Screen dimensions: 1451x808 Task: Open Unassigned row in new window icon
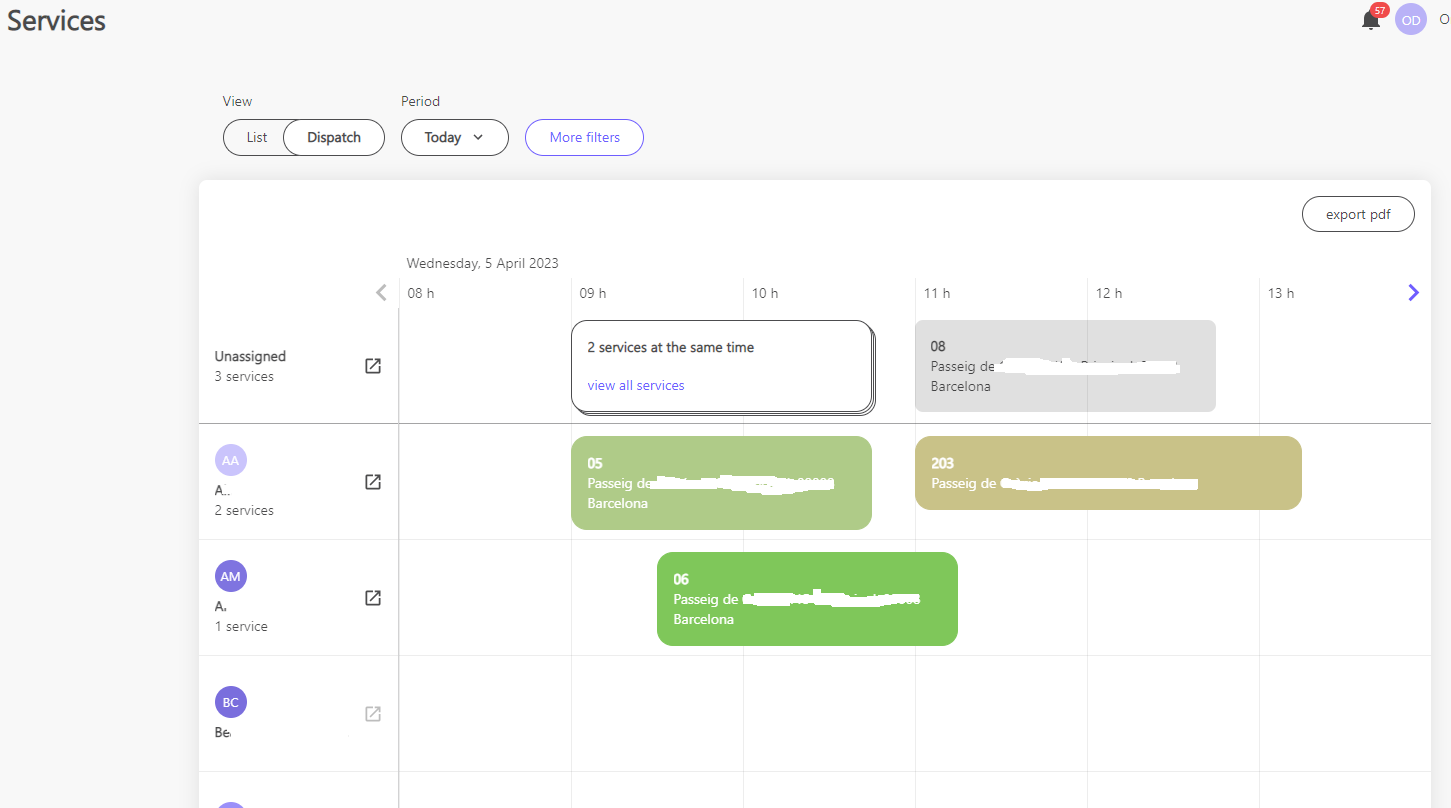pos(373,366)
